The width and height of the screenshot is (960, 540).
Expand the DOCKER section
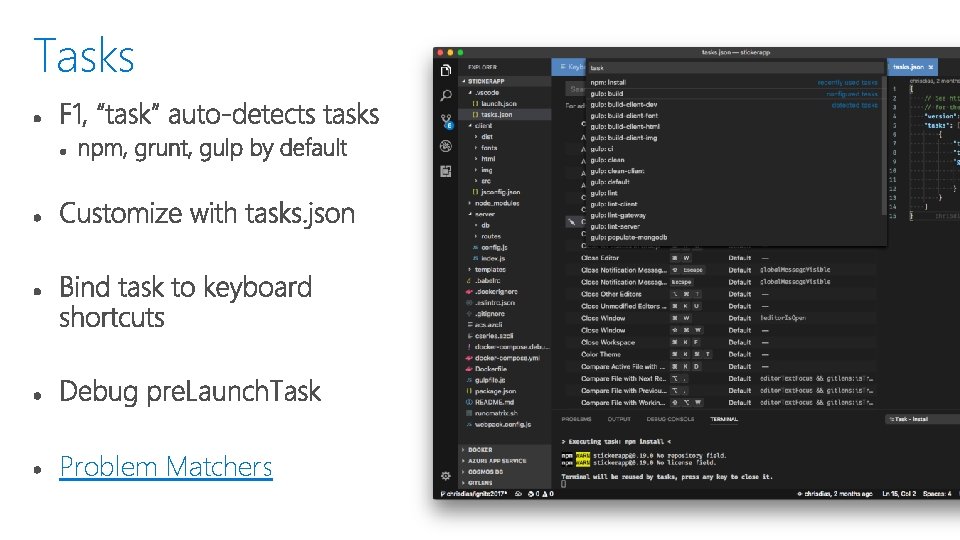pos(478,449)
